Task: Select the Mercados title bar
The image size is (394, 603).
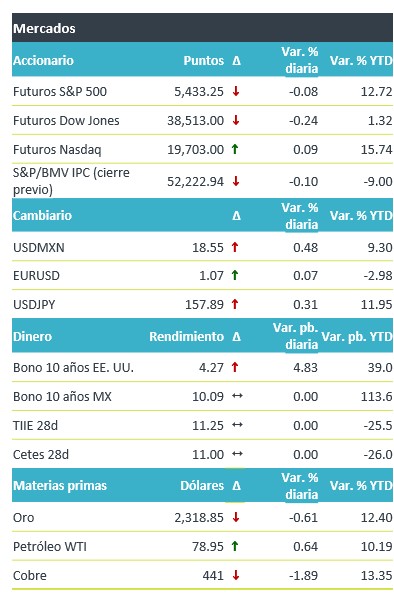Action: (202, 28)
